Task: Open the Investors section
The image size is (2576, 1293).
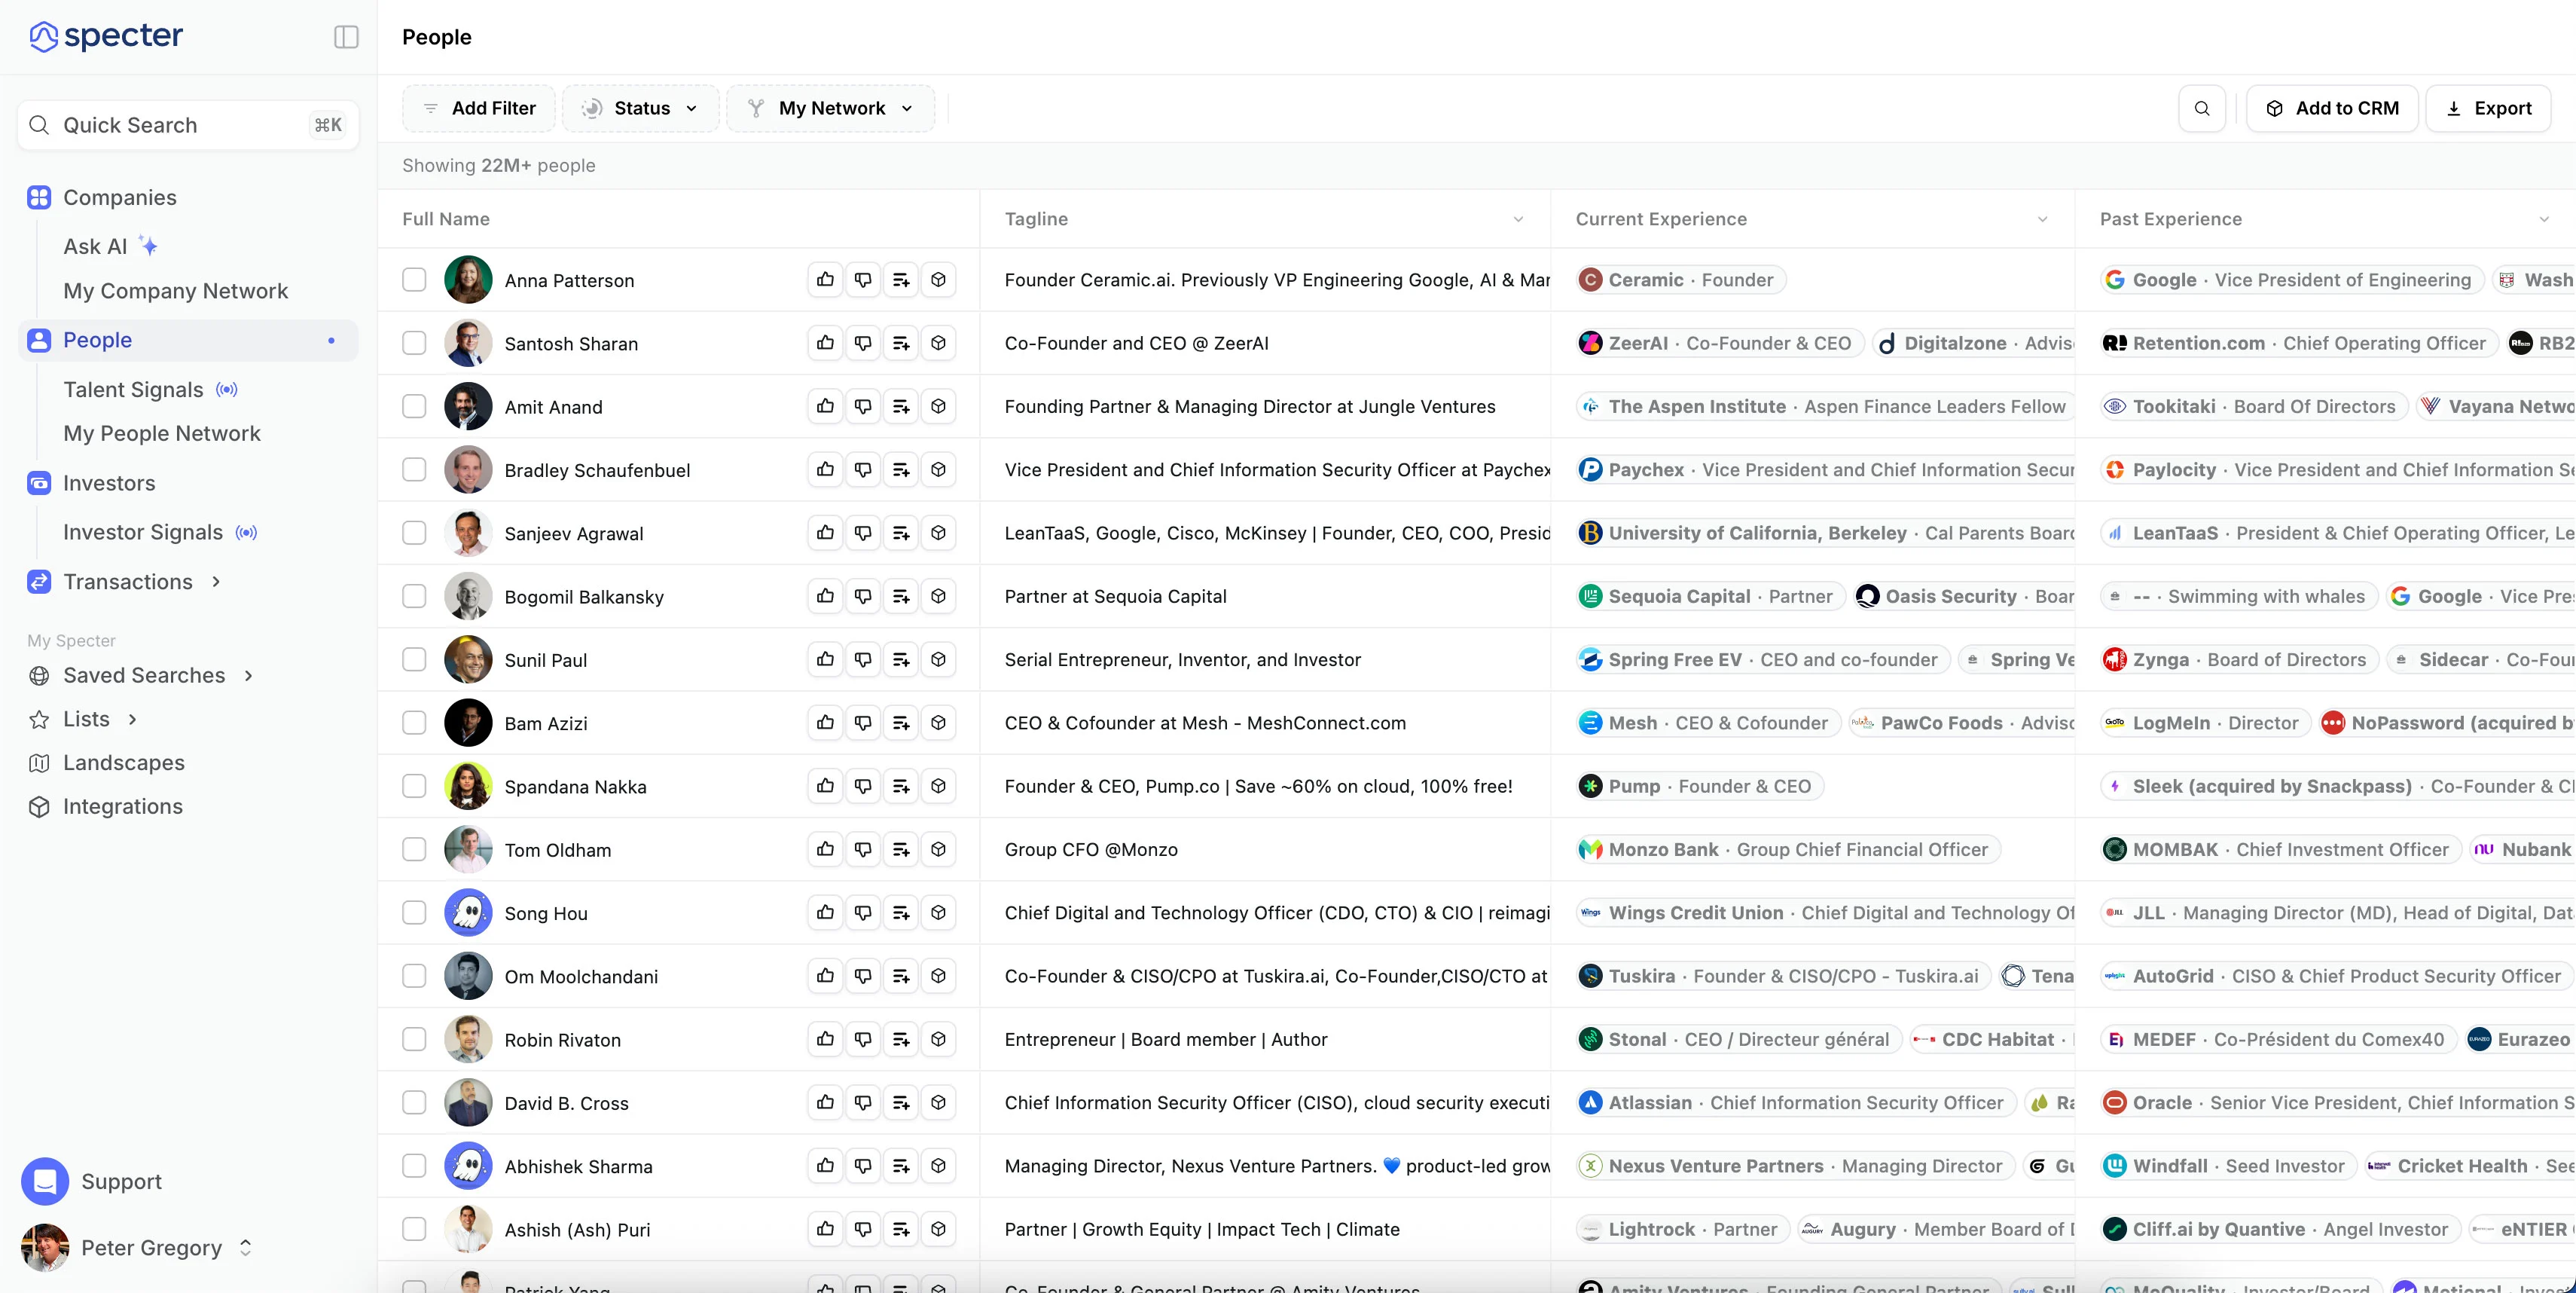Action: (x=109, y=483)
